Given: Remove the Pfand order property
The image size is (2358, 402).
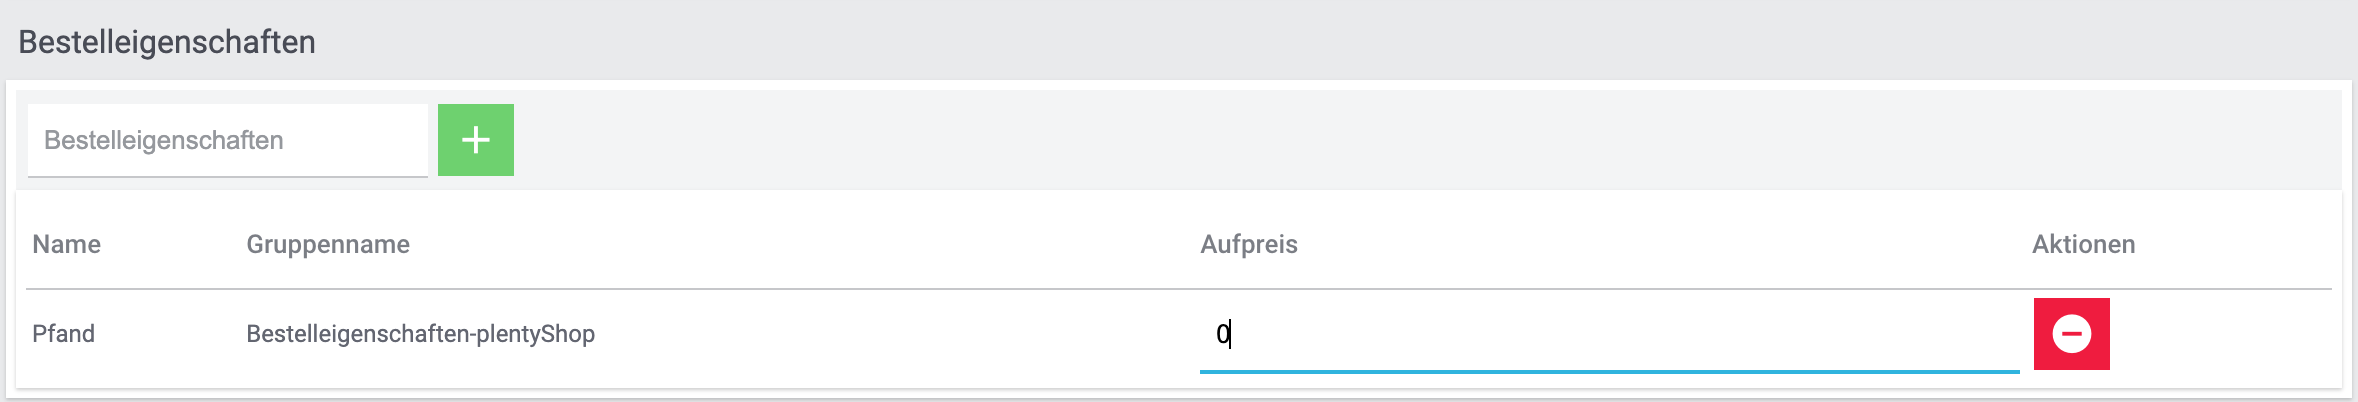Looking at the screenshot, I should [2071, 334].
